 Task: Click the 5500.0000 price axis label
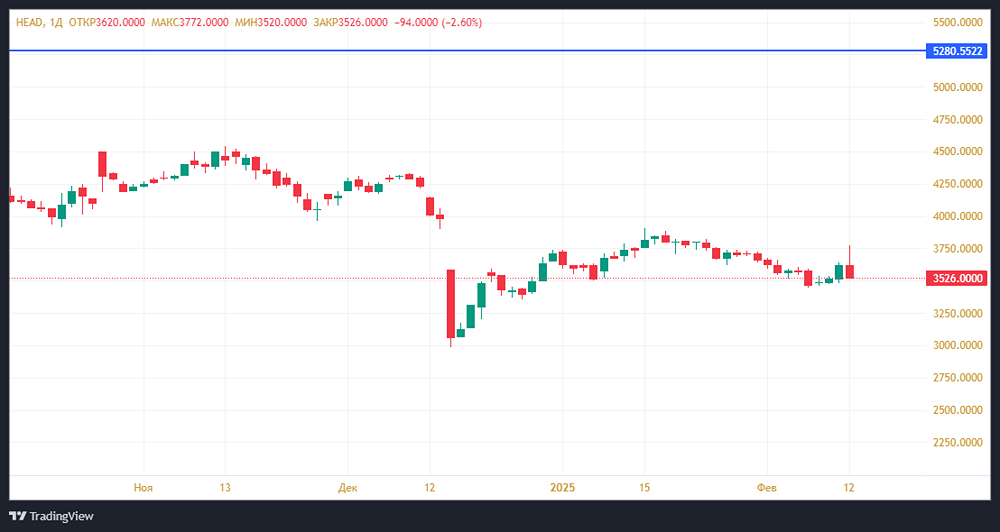957,22
